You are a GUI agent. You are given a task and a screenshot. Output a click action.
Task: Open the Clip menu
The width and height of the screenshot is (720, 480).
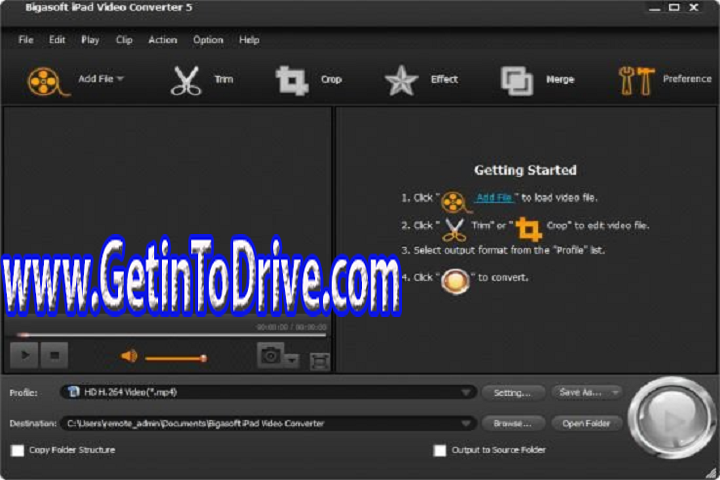click(x=124, y=40)
